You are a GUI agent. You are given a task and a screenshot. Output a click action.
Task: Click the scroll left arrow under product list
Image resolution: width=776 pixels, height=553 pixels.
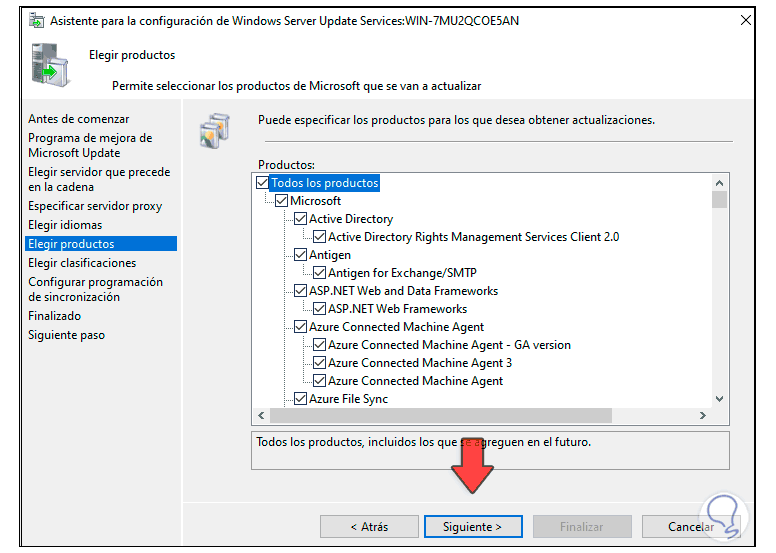click(261, 415)
